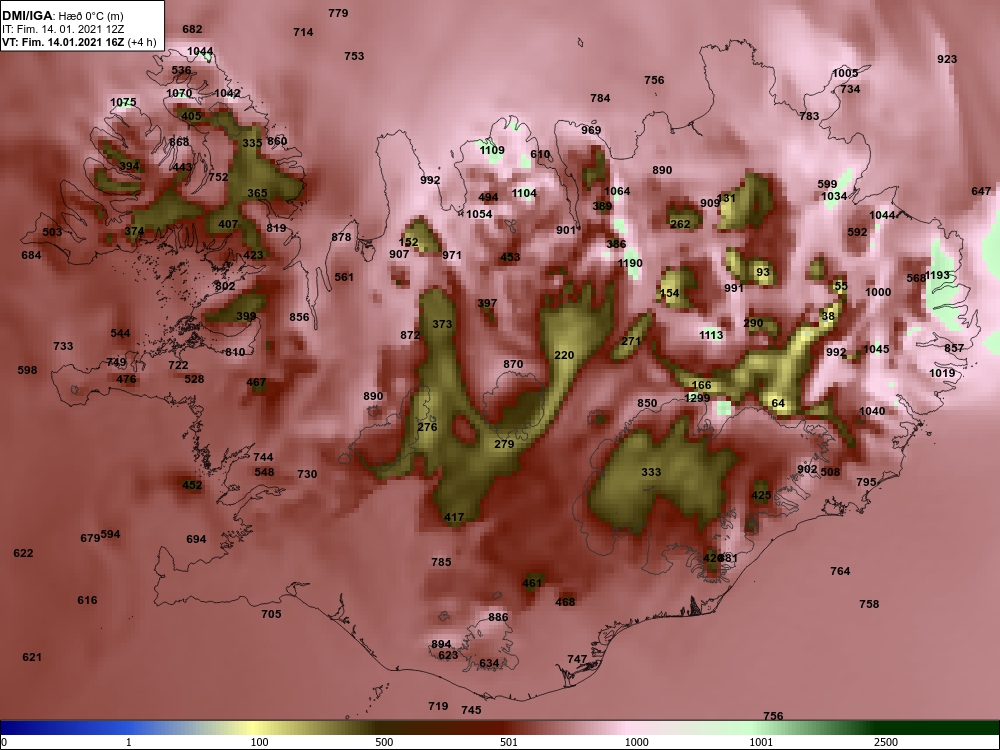Viewport: 1000px width, 750px height.
Task: Click the 1113 value label
Action: [x=711, y=335]
